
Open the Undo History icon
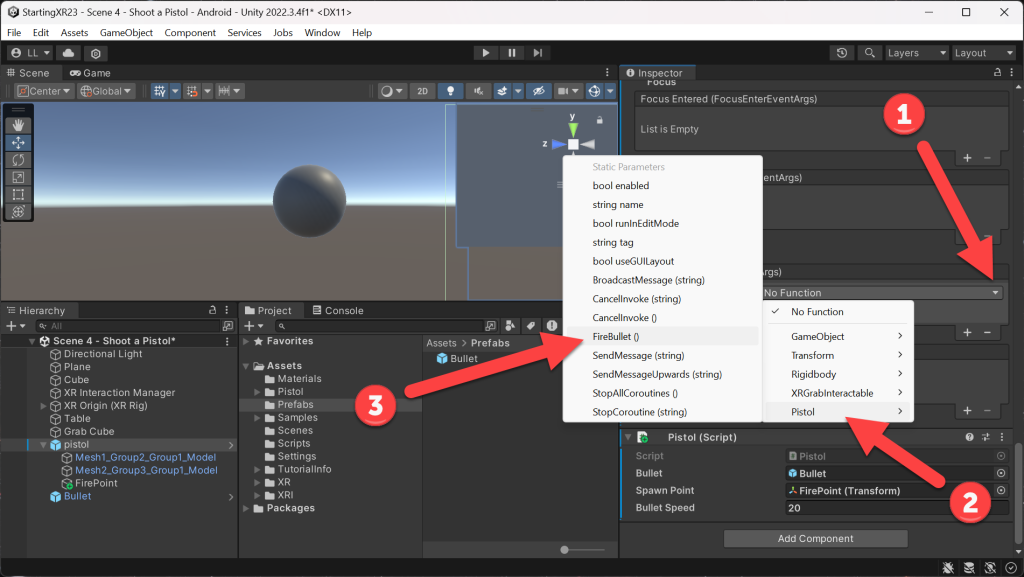(x=842, y=53)
